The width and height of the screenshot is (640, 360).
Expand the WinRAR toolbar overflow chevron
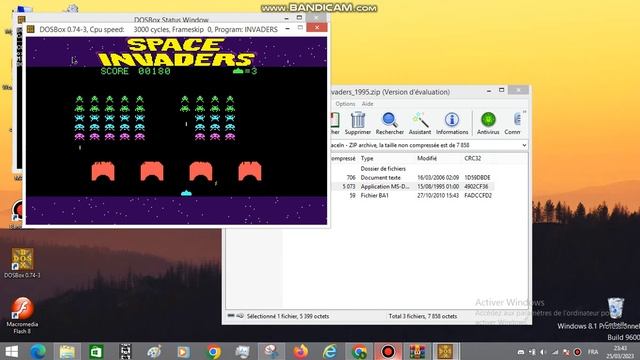(524, 112)
